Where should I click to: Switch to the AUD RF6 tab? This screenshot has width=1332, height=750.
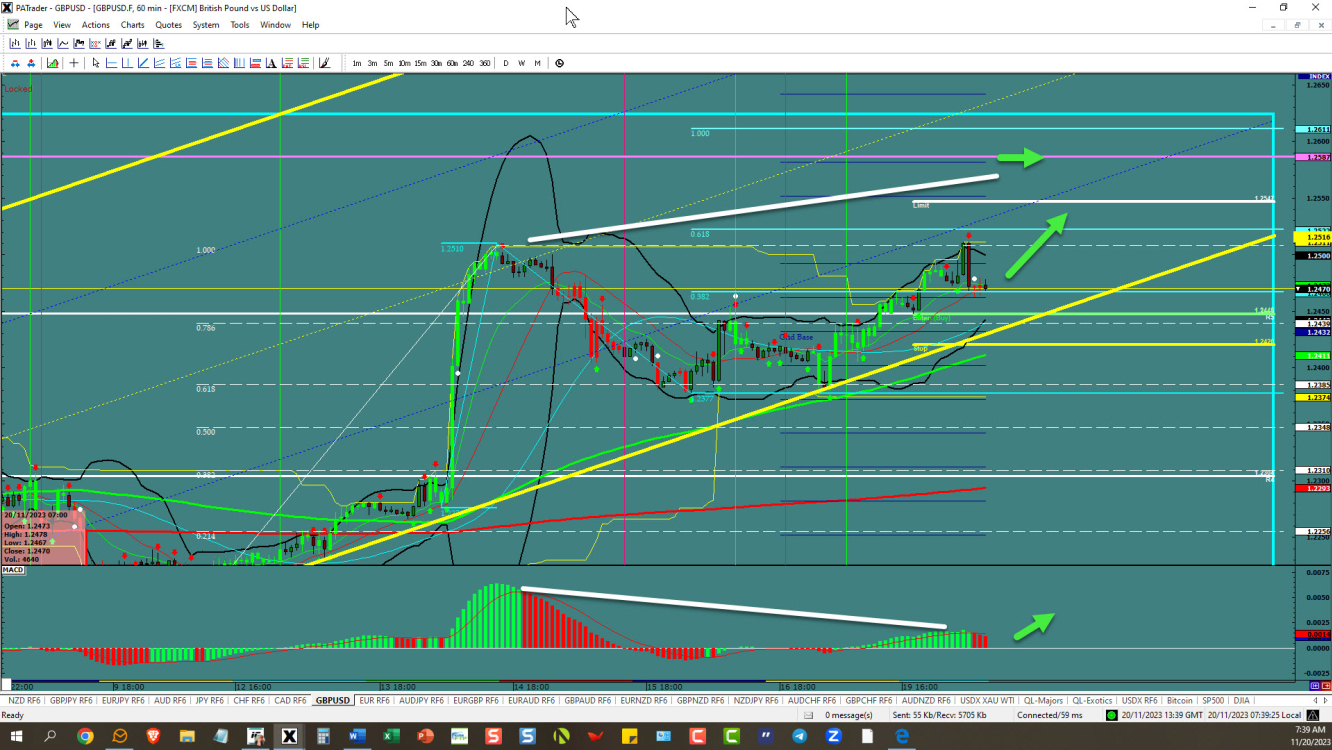pyautogui.click(x=170, y=700)
